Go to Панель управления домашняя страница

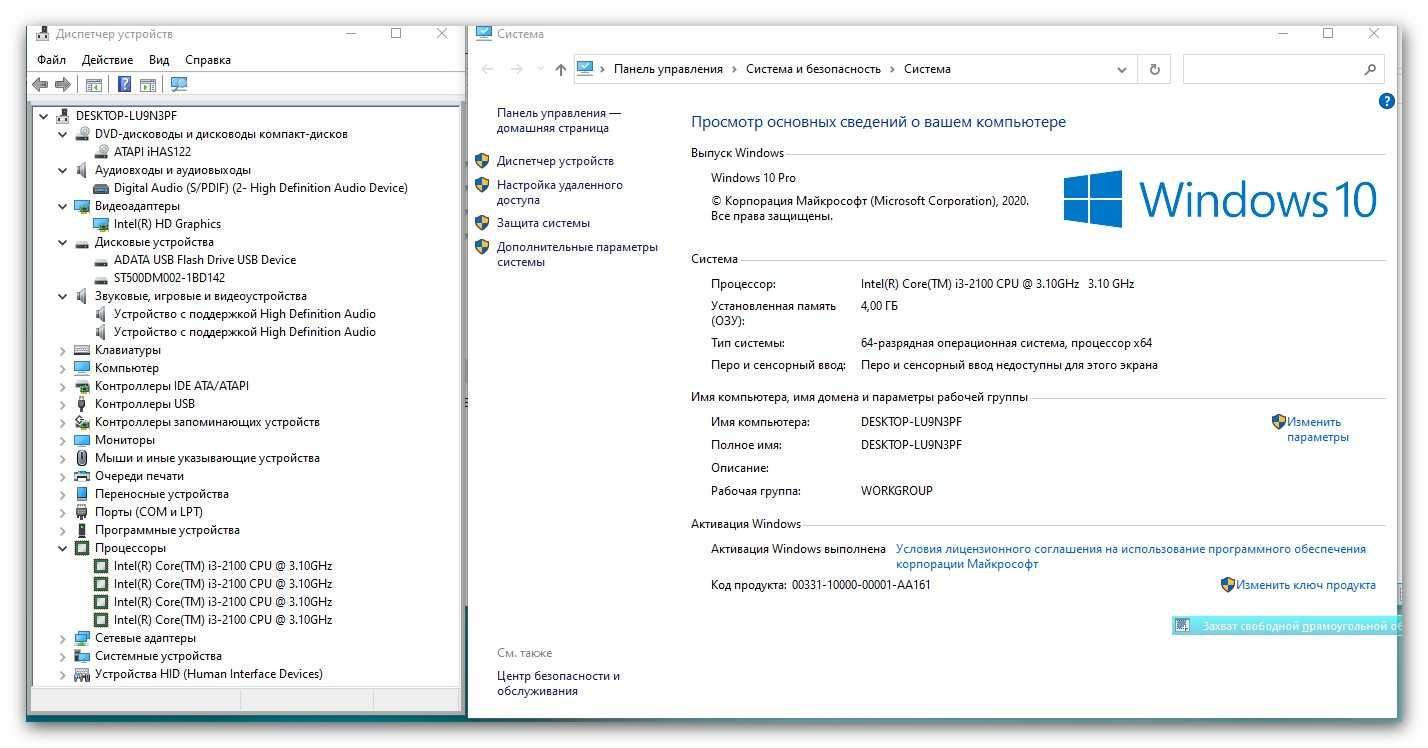(x=558, y=121)
